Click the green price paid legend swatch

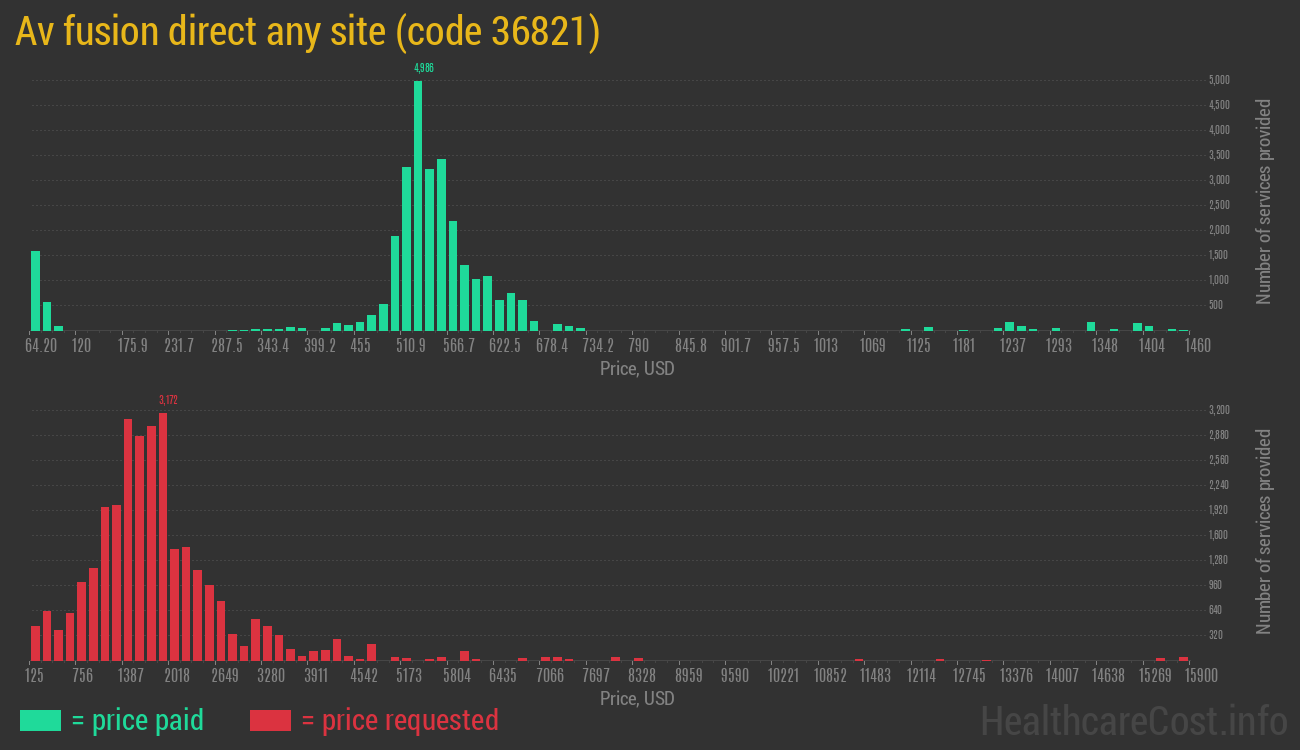pyautogui.click(x=40, y=720)
